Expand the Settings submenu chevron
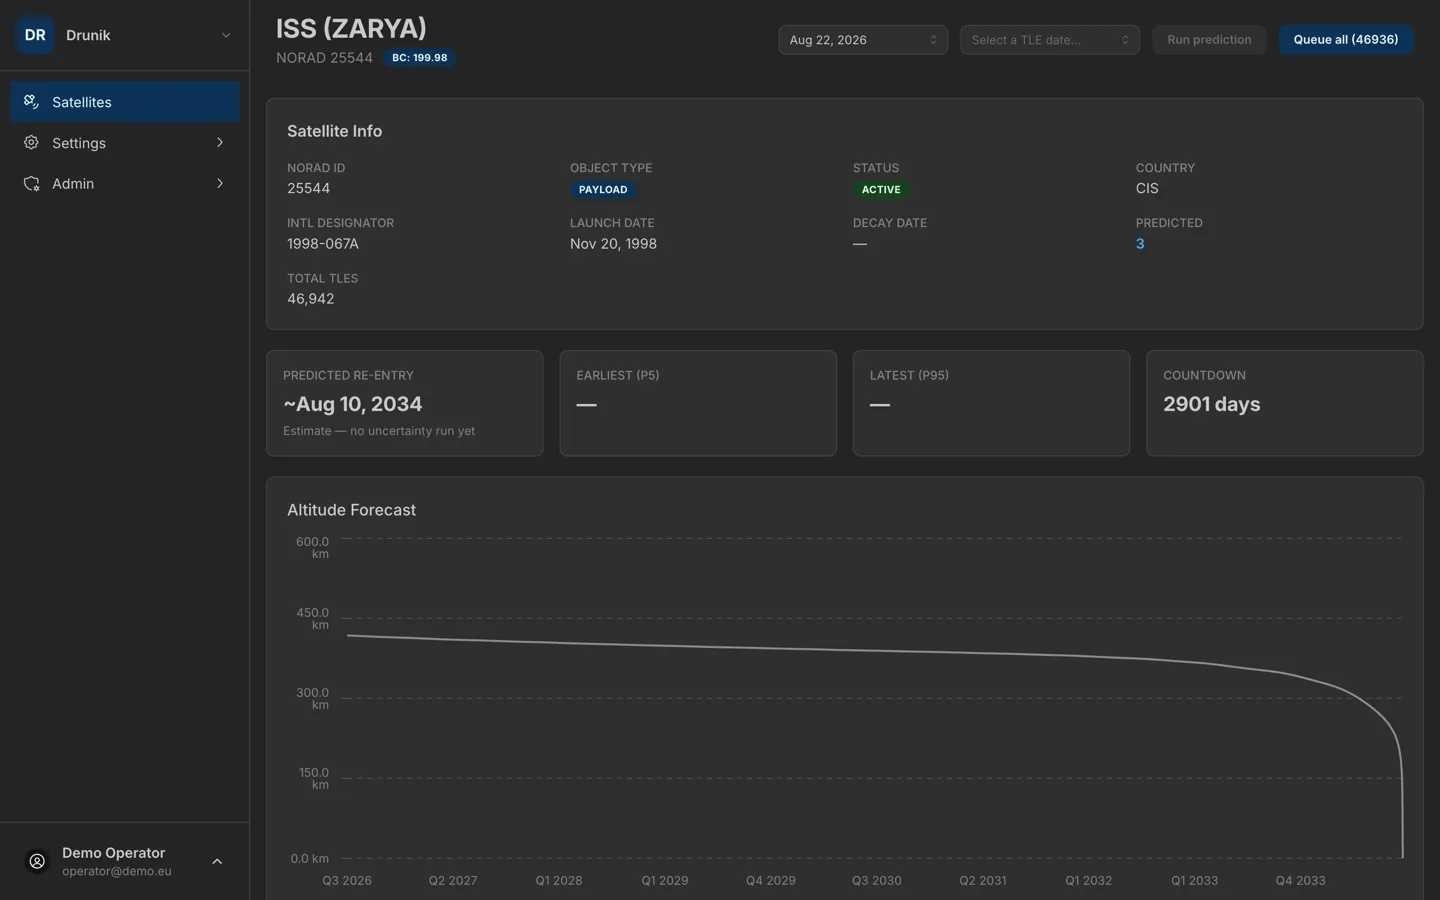 pyautogui.click(x=220, y=143)
